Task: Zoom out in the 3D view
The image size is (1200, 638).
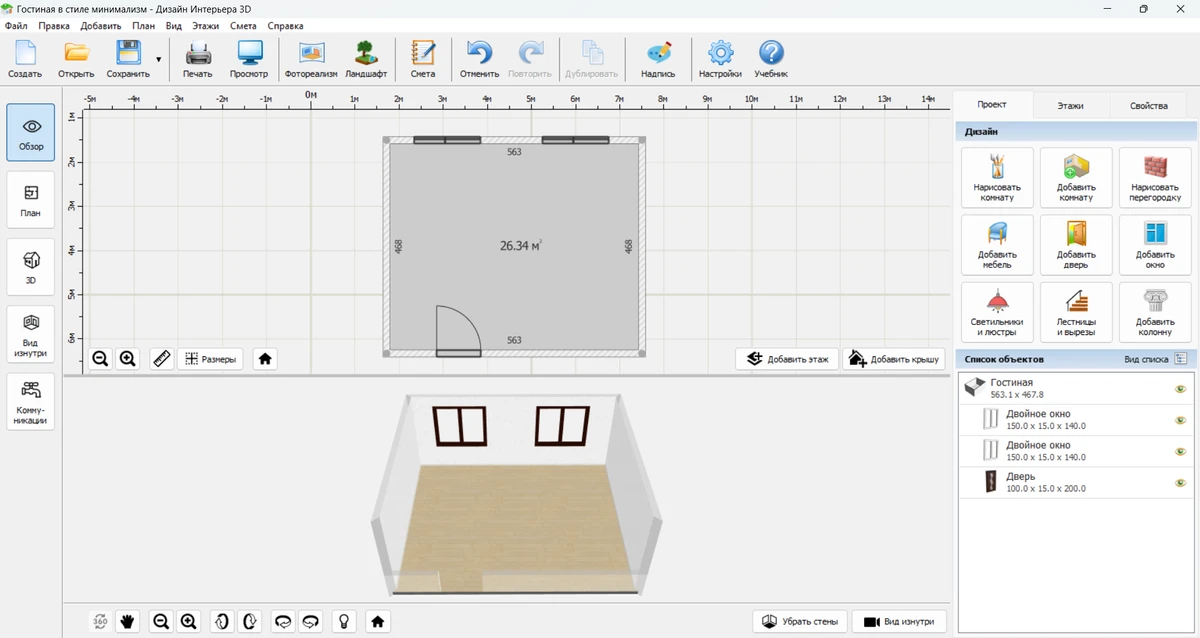Action: point(160,621)
